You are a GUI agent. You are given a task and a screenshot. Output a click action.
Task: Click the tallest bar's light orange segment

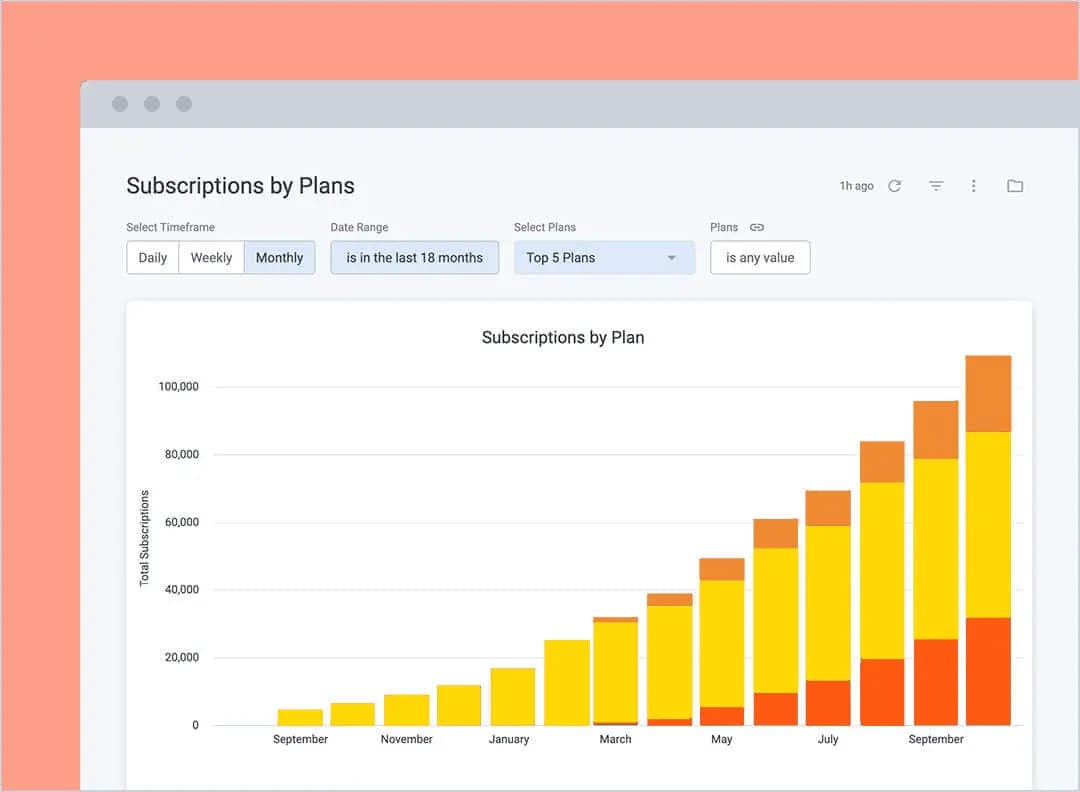[x=988, y=393]
